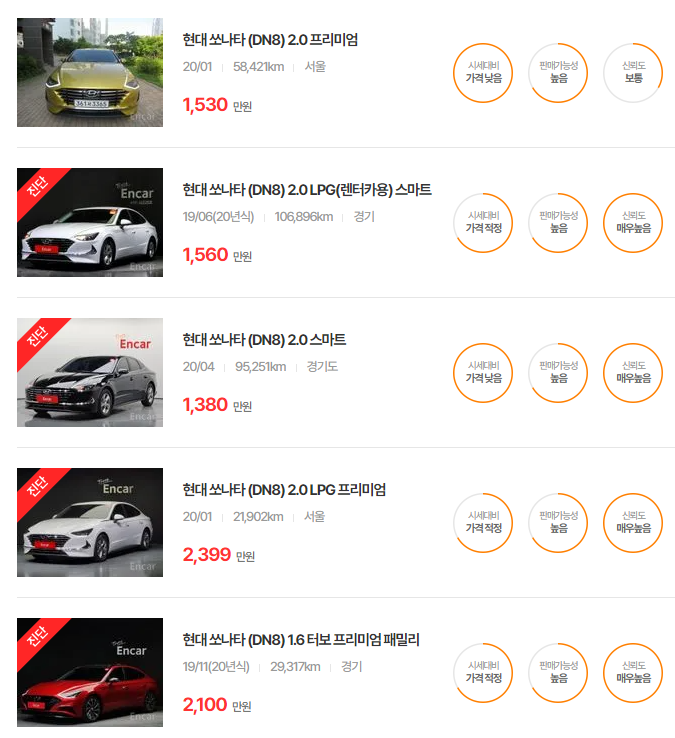The image size is (675, 738).
Task: Click 가격낮음 gauge of 1,380만원 listing
Action: tap(483, 373)
